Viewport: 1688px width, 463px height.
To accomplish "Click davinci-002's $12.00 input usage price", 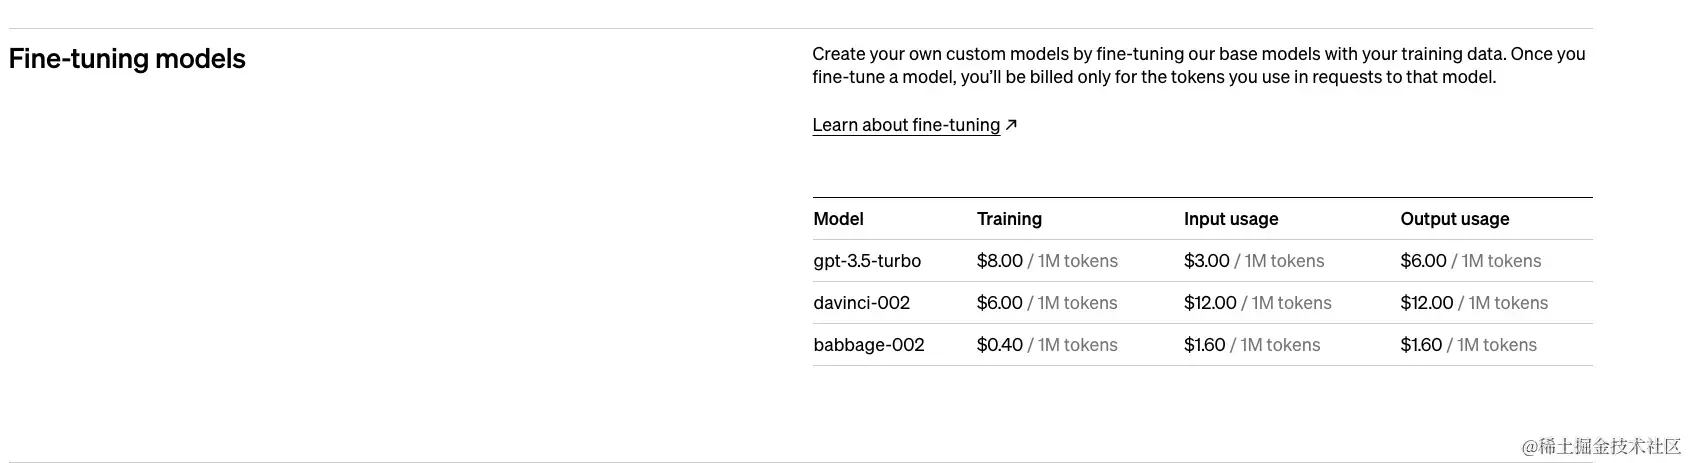I will tap(1210, 303).
